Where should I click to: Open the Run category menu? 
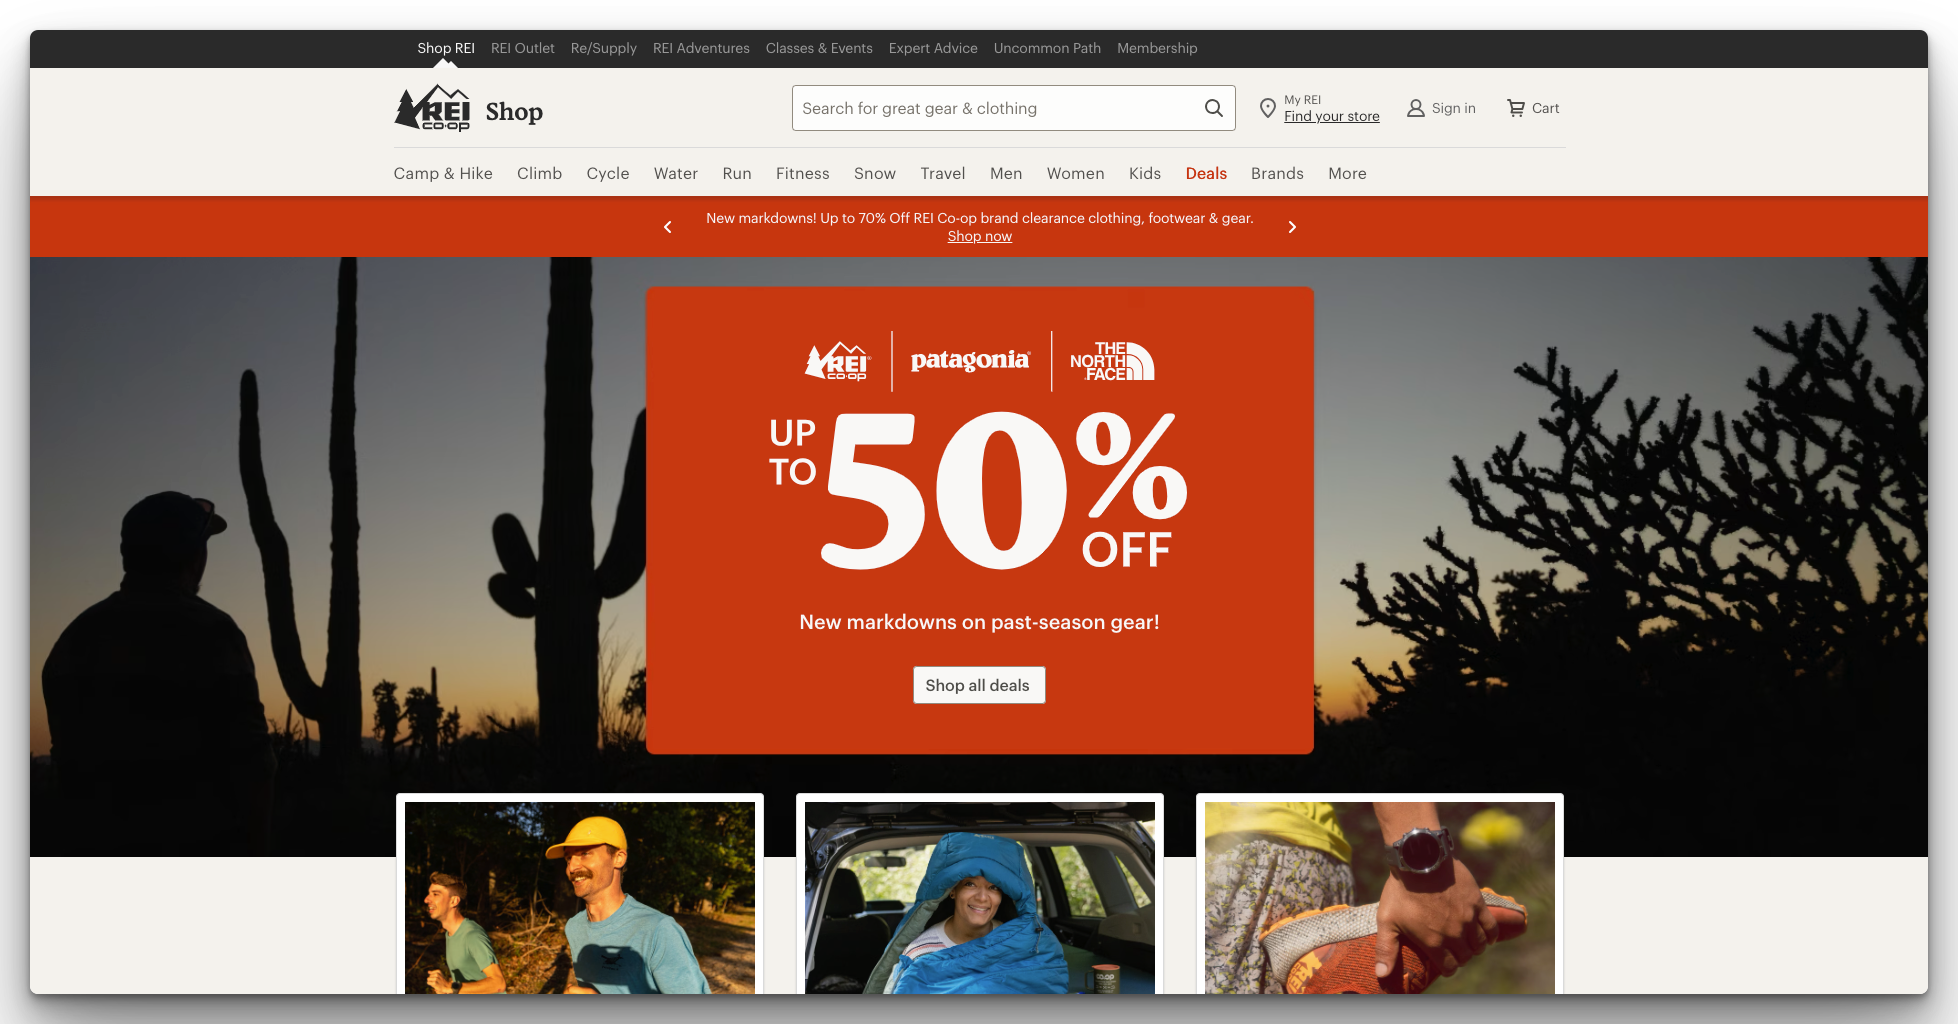point(737,173)
